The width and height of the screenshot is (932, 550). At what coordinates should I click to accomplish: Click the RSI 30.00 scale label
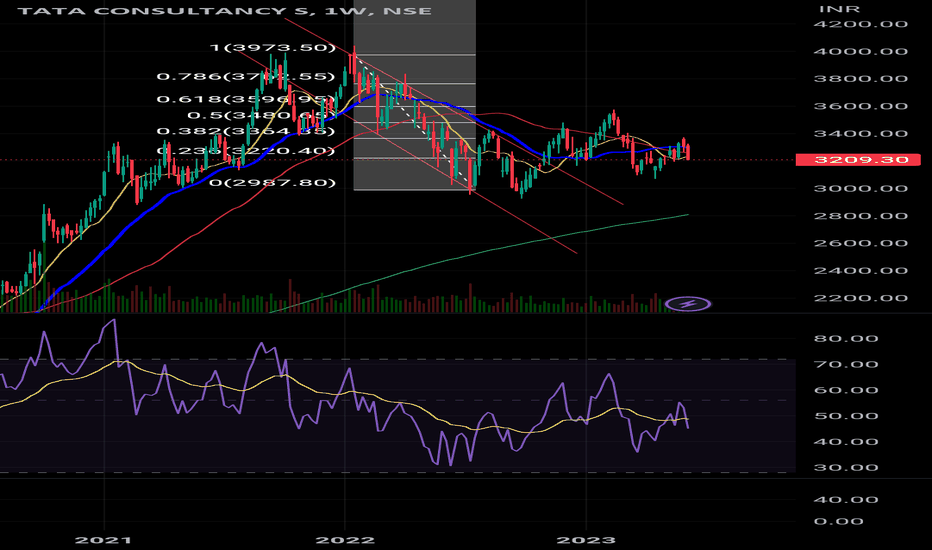tap(846, 467)
